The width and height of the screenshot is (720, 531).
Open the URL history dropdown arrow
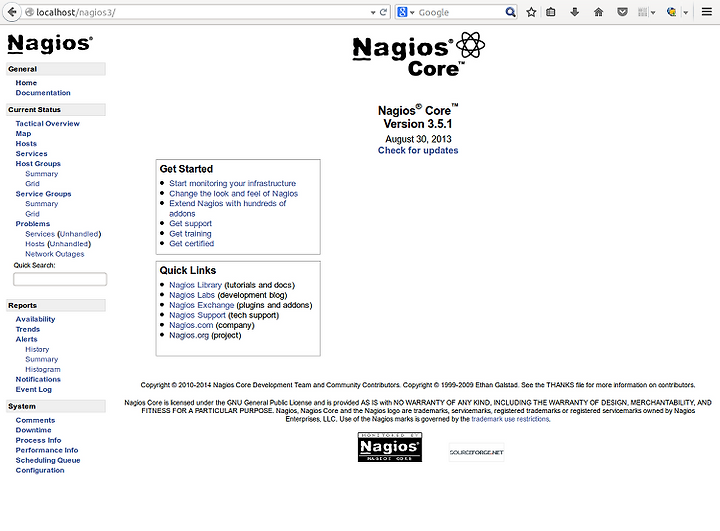[x=373, y=13]
